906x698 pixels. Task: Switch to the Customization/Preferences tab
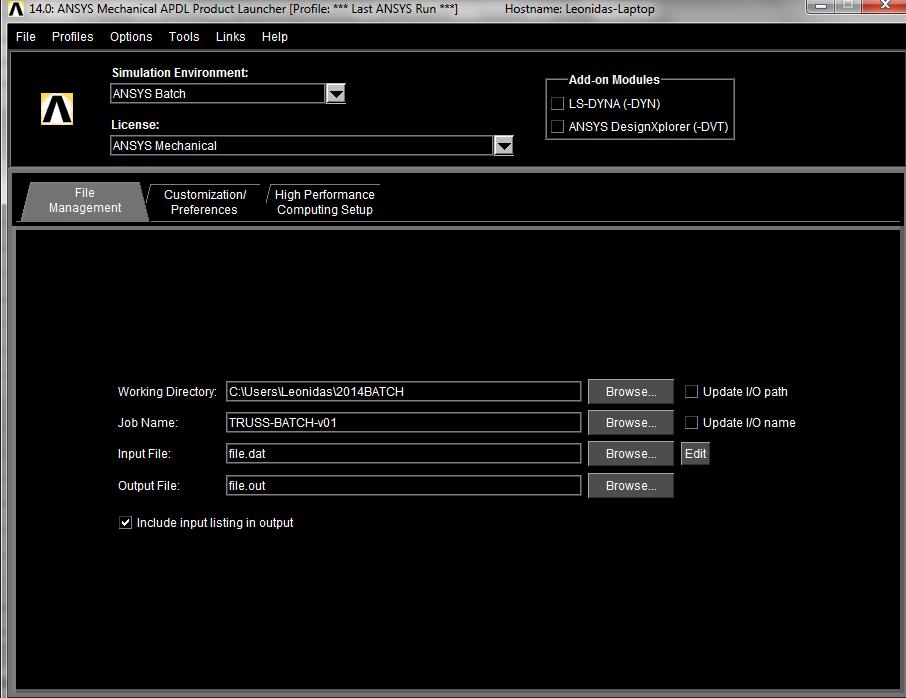205,202
